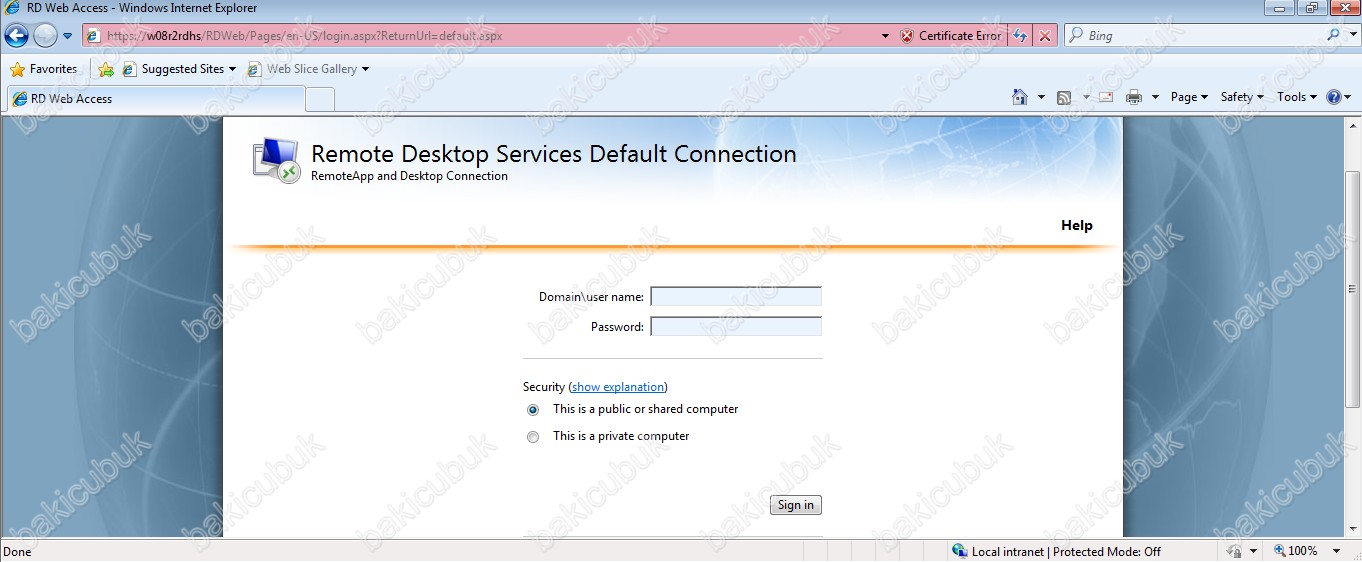Click the show explanation link
Screen dimensions: 1362x562
[x=618, y=387]
